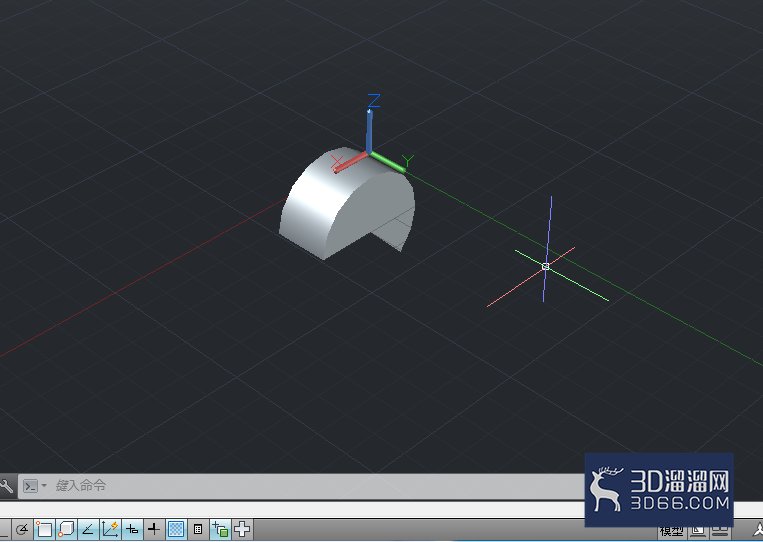Viewport: 763px width, 542px height.
Task: Click the blue Z axis of UCS gizmo
Action: pyautogui.click(x=369, y=131)
